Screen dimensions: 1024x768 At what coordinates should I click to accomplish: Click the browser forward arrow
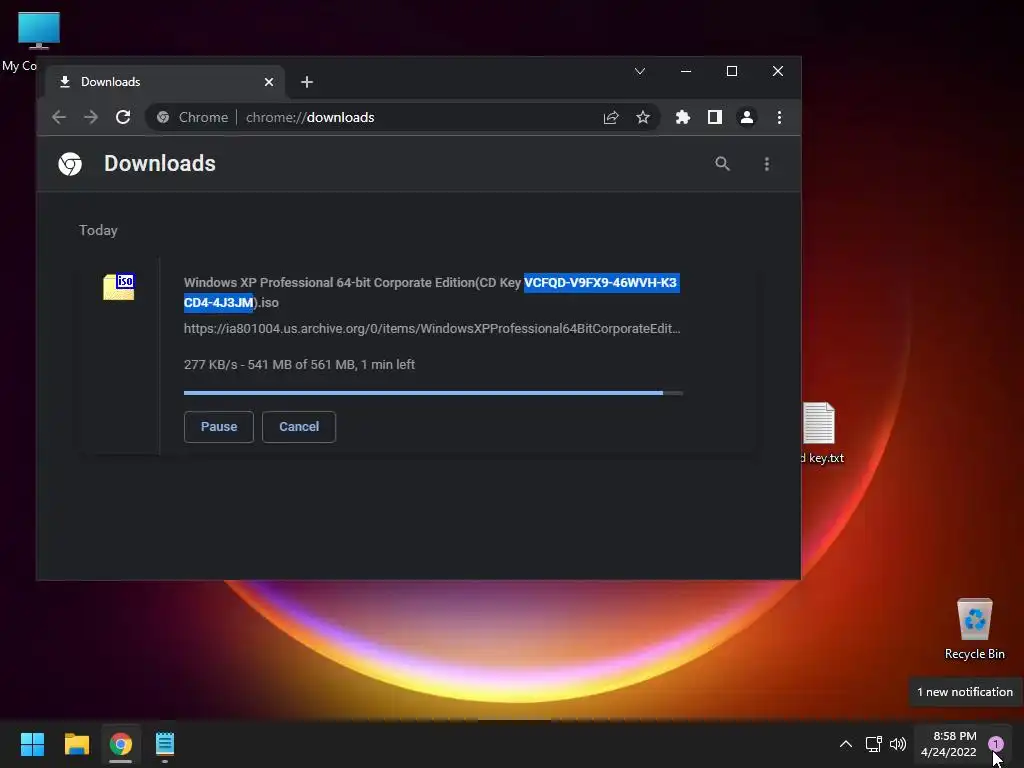point(91,118)
